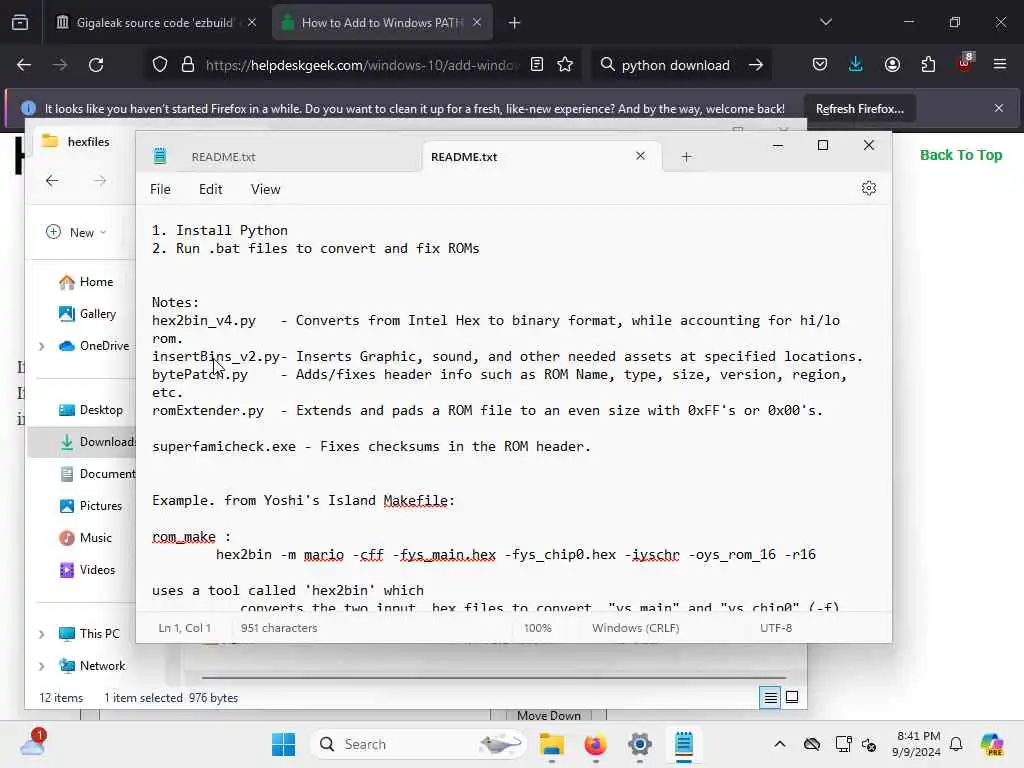Open the Edit menu in Notepad

pyautogui.click(x=210, y=189)
